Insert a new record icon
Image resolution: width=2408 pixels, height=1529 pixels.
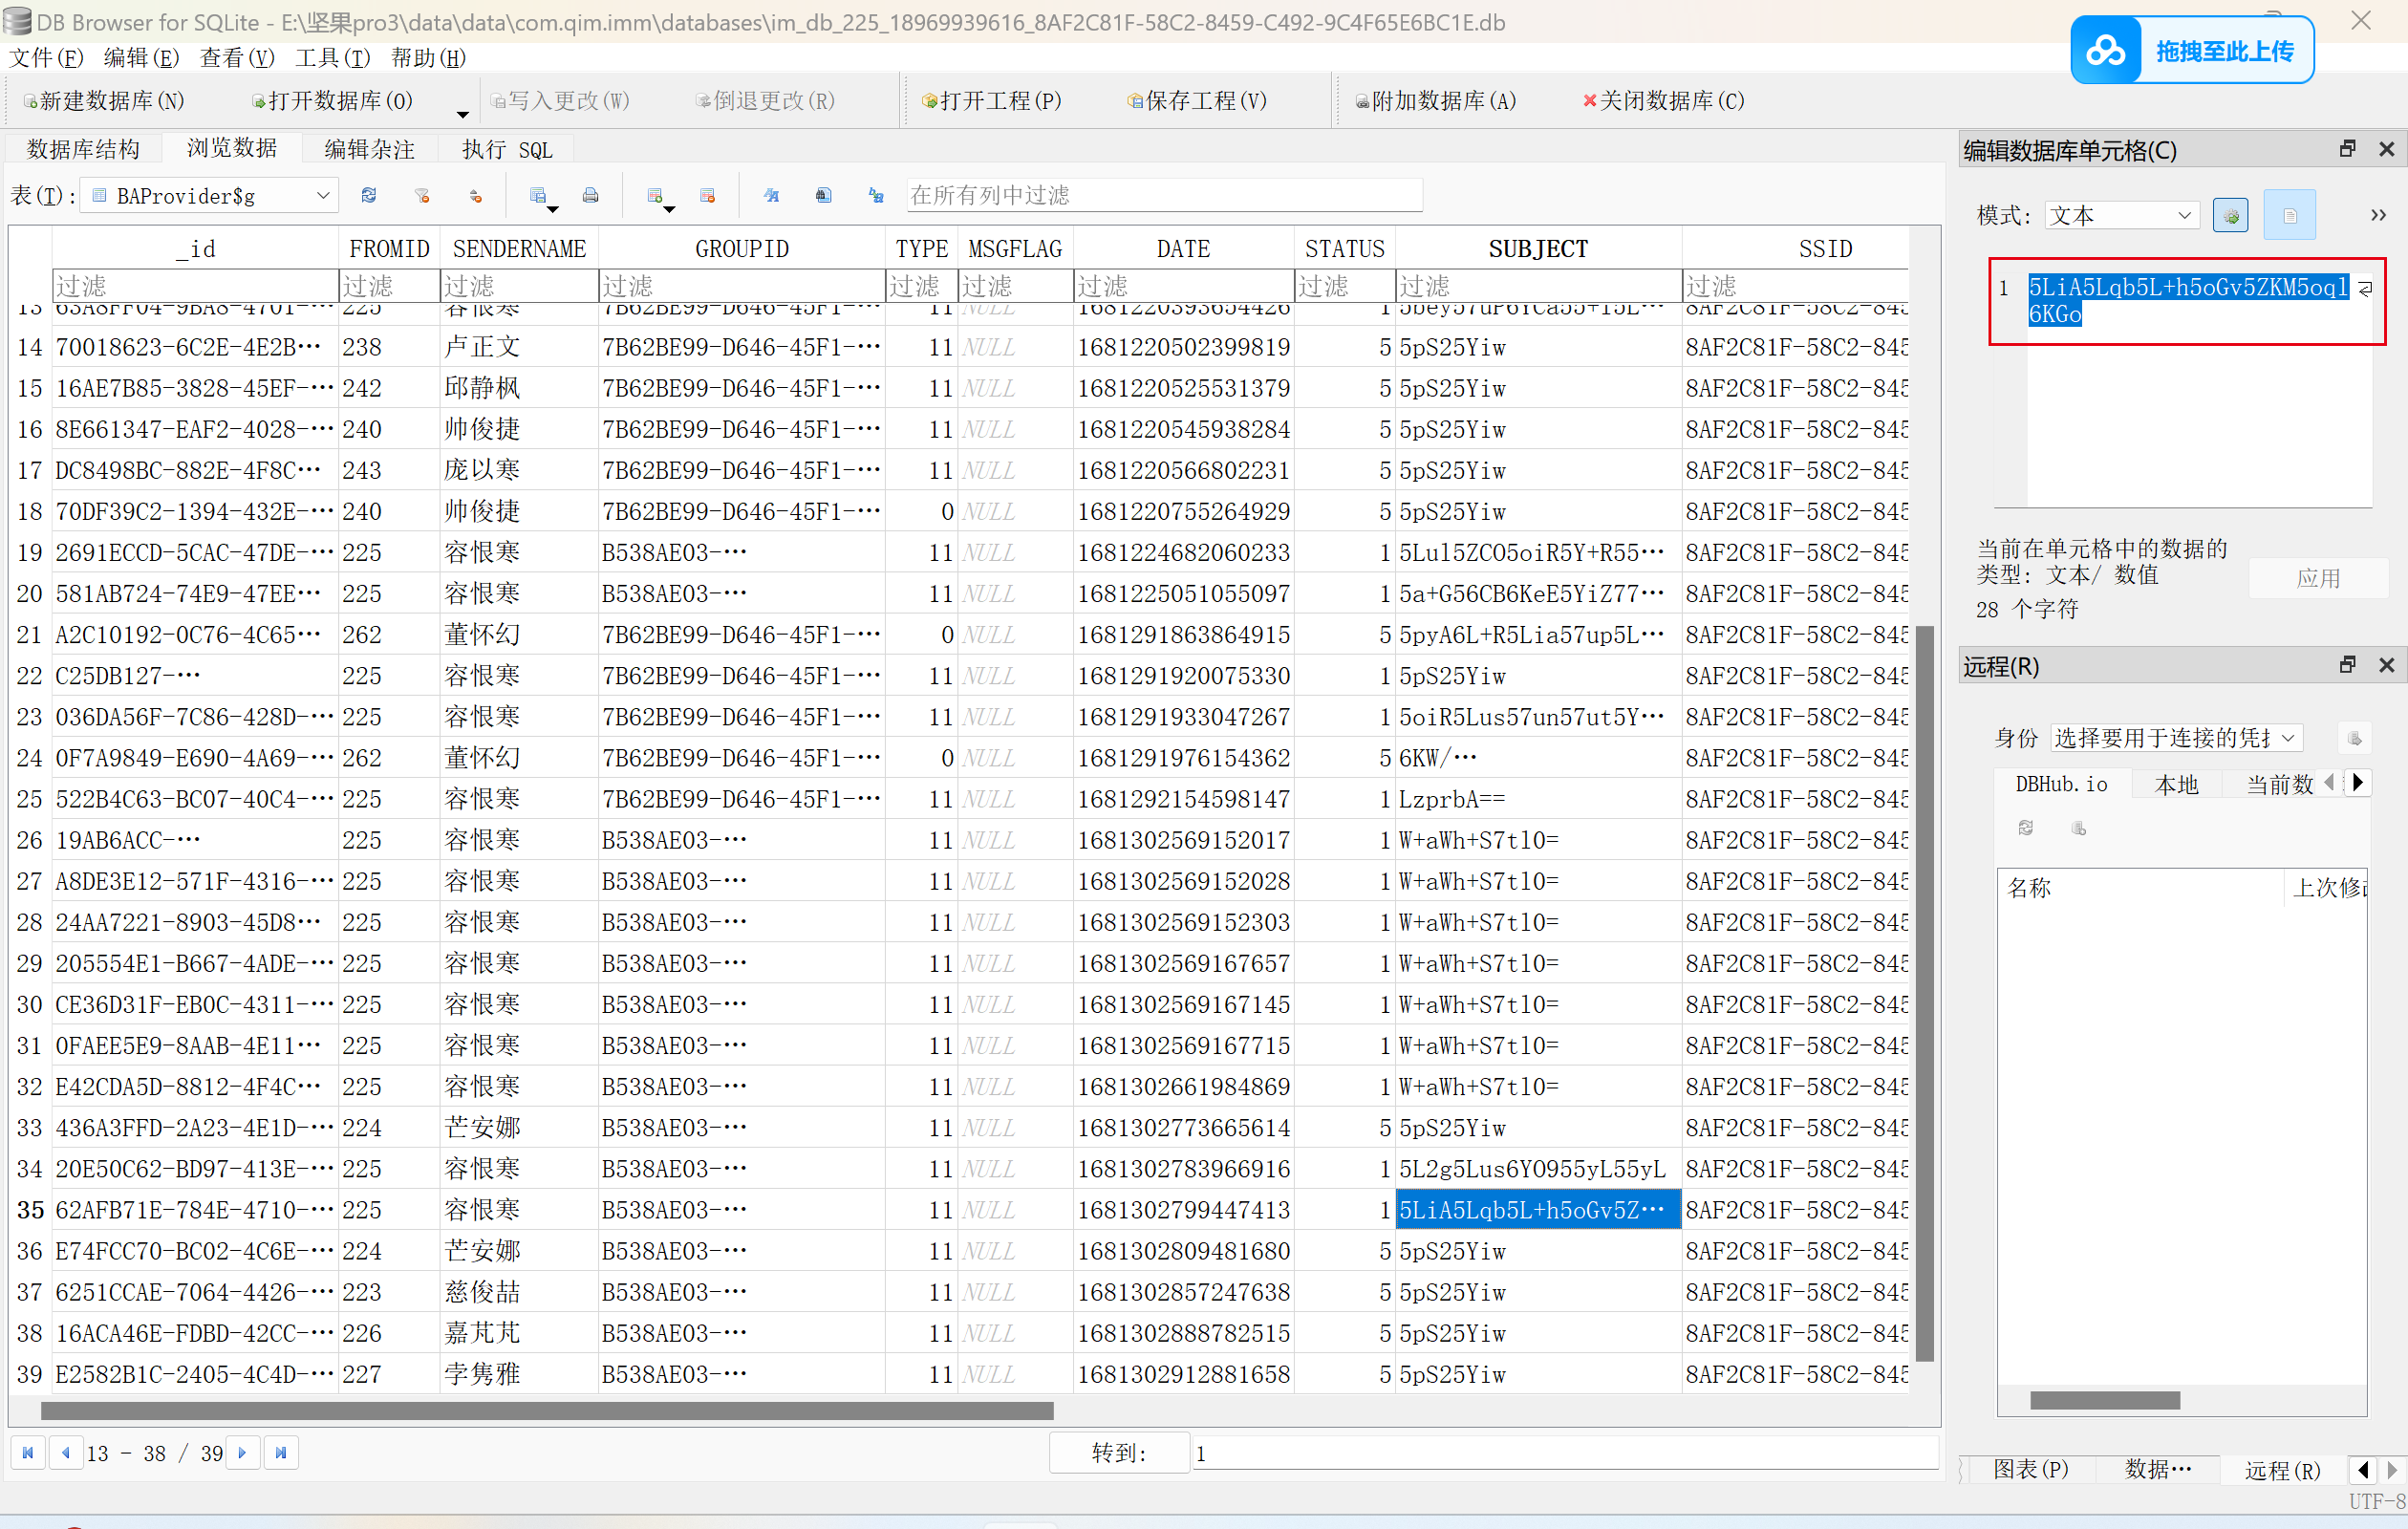click(x=655, y=195)
